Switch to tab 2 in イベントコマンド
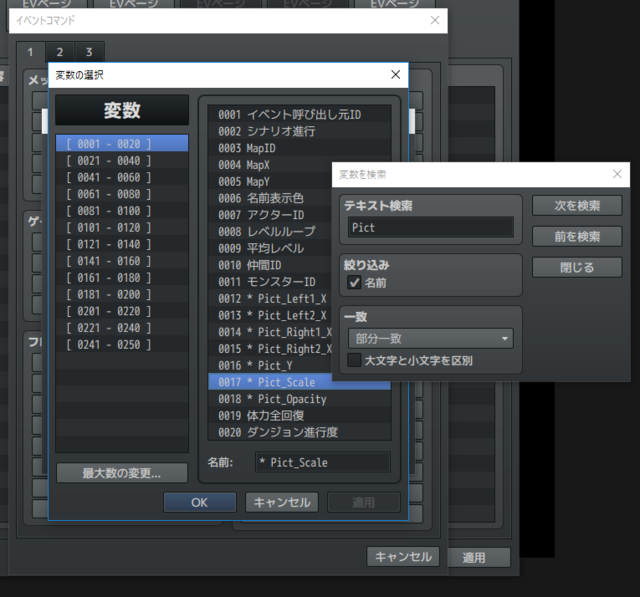 (60, 52)
